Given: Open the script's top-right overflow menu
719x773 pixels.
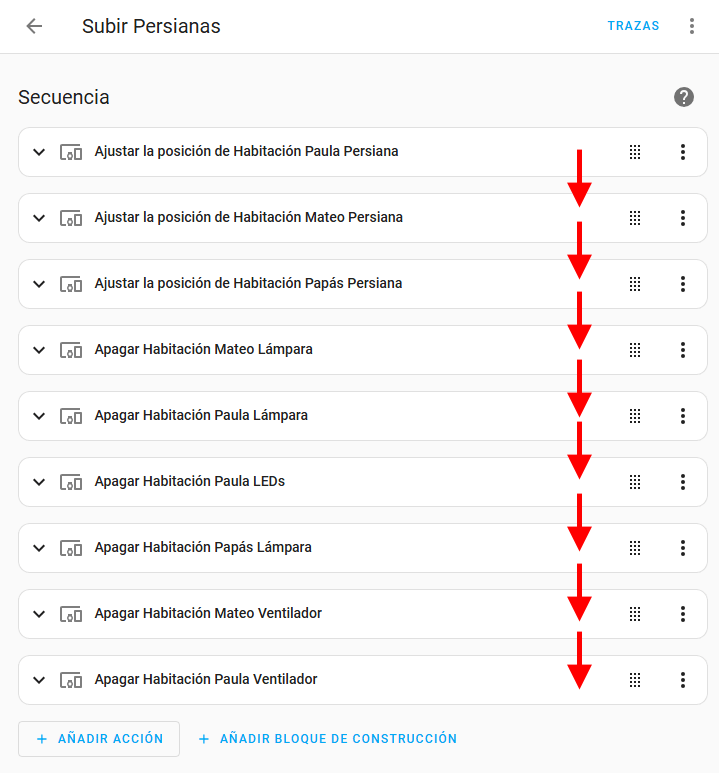Looking at the screenshot, I should pyautogui.click(x=691, y=26).
